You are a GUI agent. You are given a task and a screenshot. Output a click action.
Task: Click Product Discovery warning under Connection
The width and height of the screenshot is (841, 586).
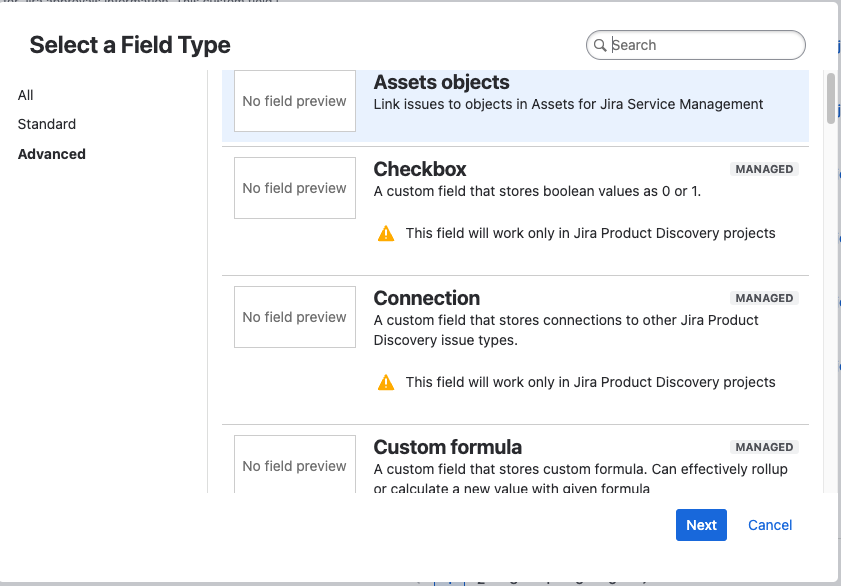[590, 382]
